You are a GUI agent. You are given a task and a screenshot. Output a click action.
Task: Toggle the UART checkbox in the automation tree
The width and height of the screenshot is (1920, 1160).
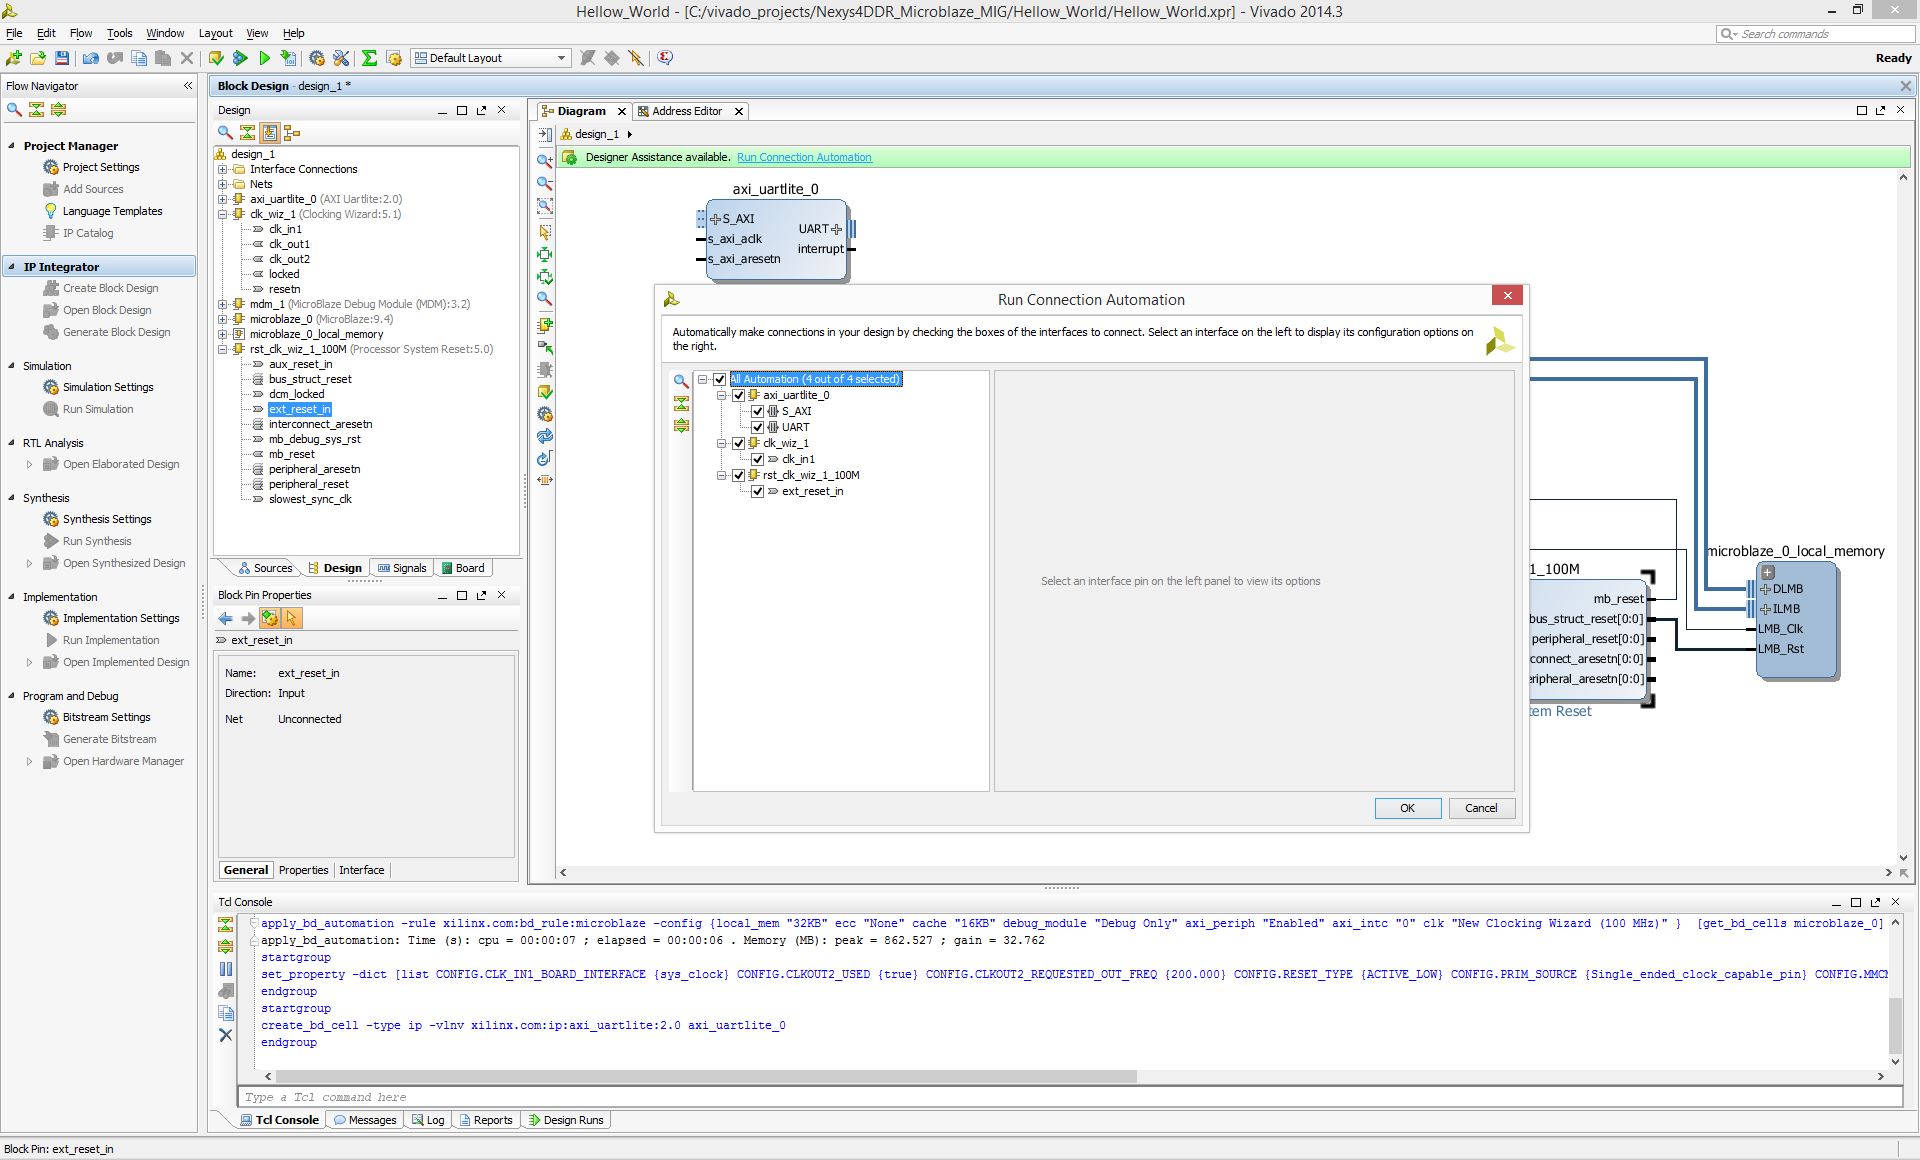758,427
